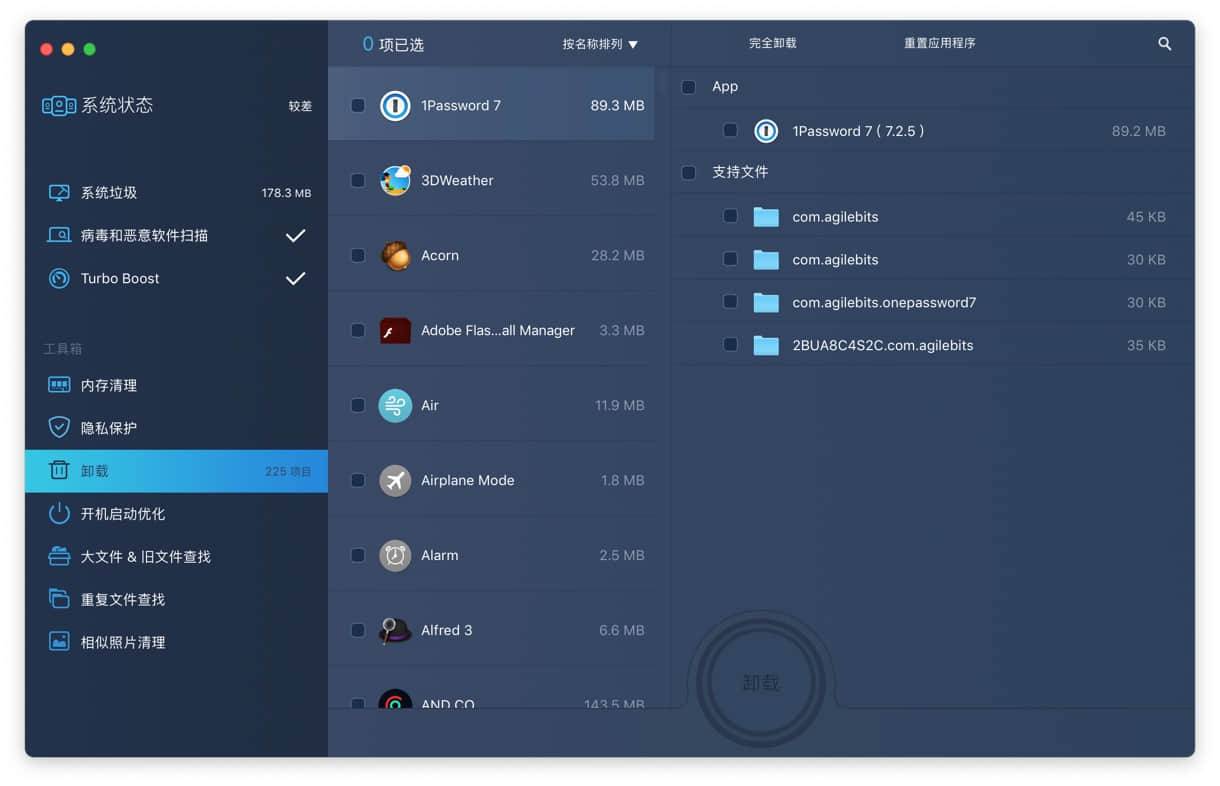1220x786 pixels.
Task: Check the 支持文件 group checkbox
Action: [x=688, y=173]
